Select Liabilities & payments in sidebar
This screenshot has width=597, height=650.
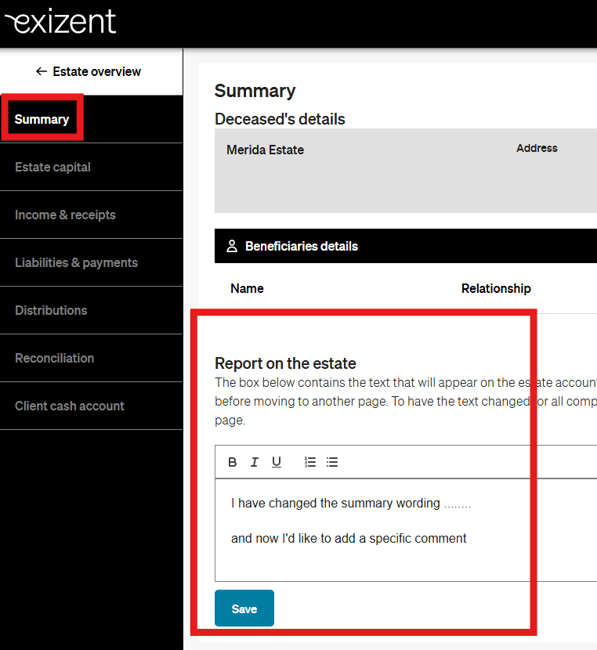76,262
